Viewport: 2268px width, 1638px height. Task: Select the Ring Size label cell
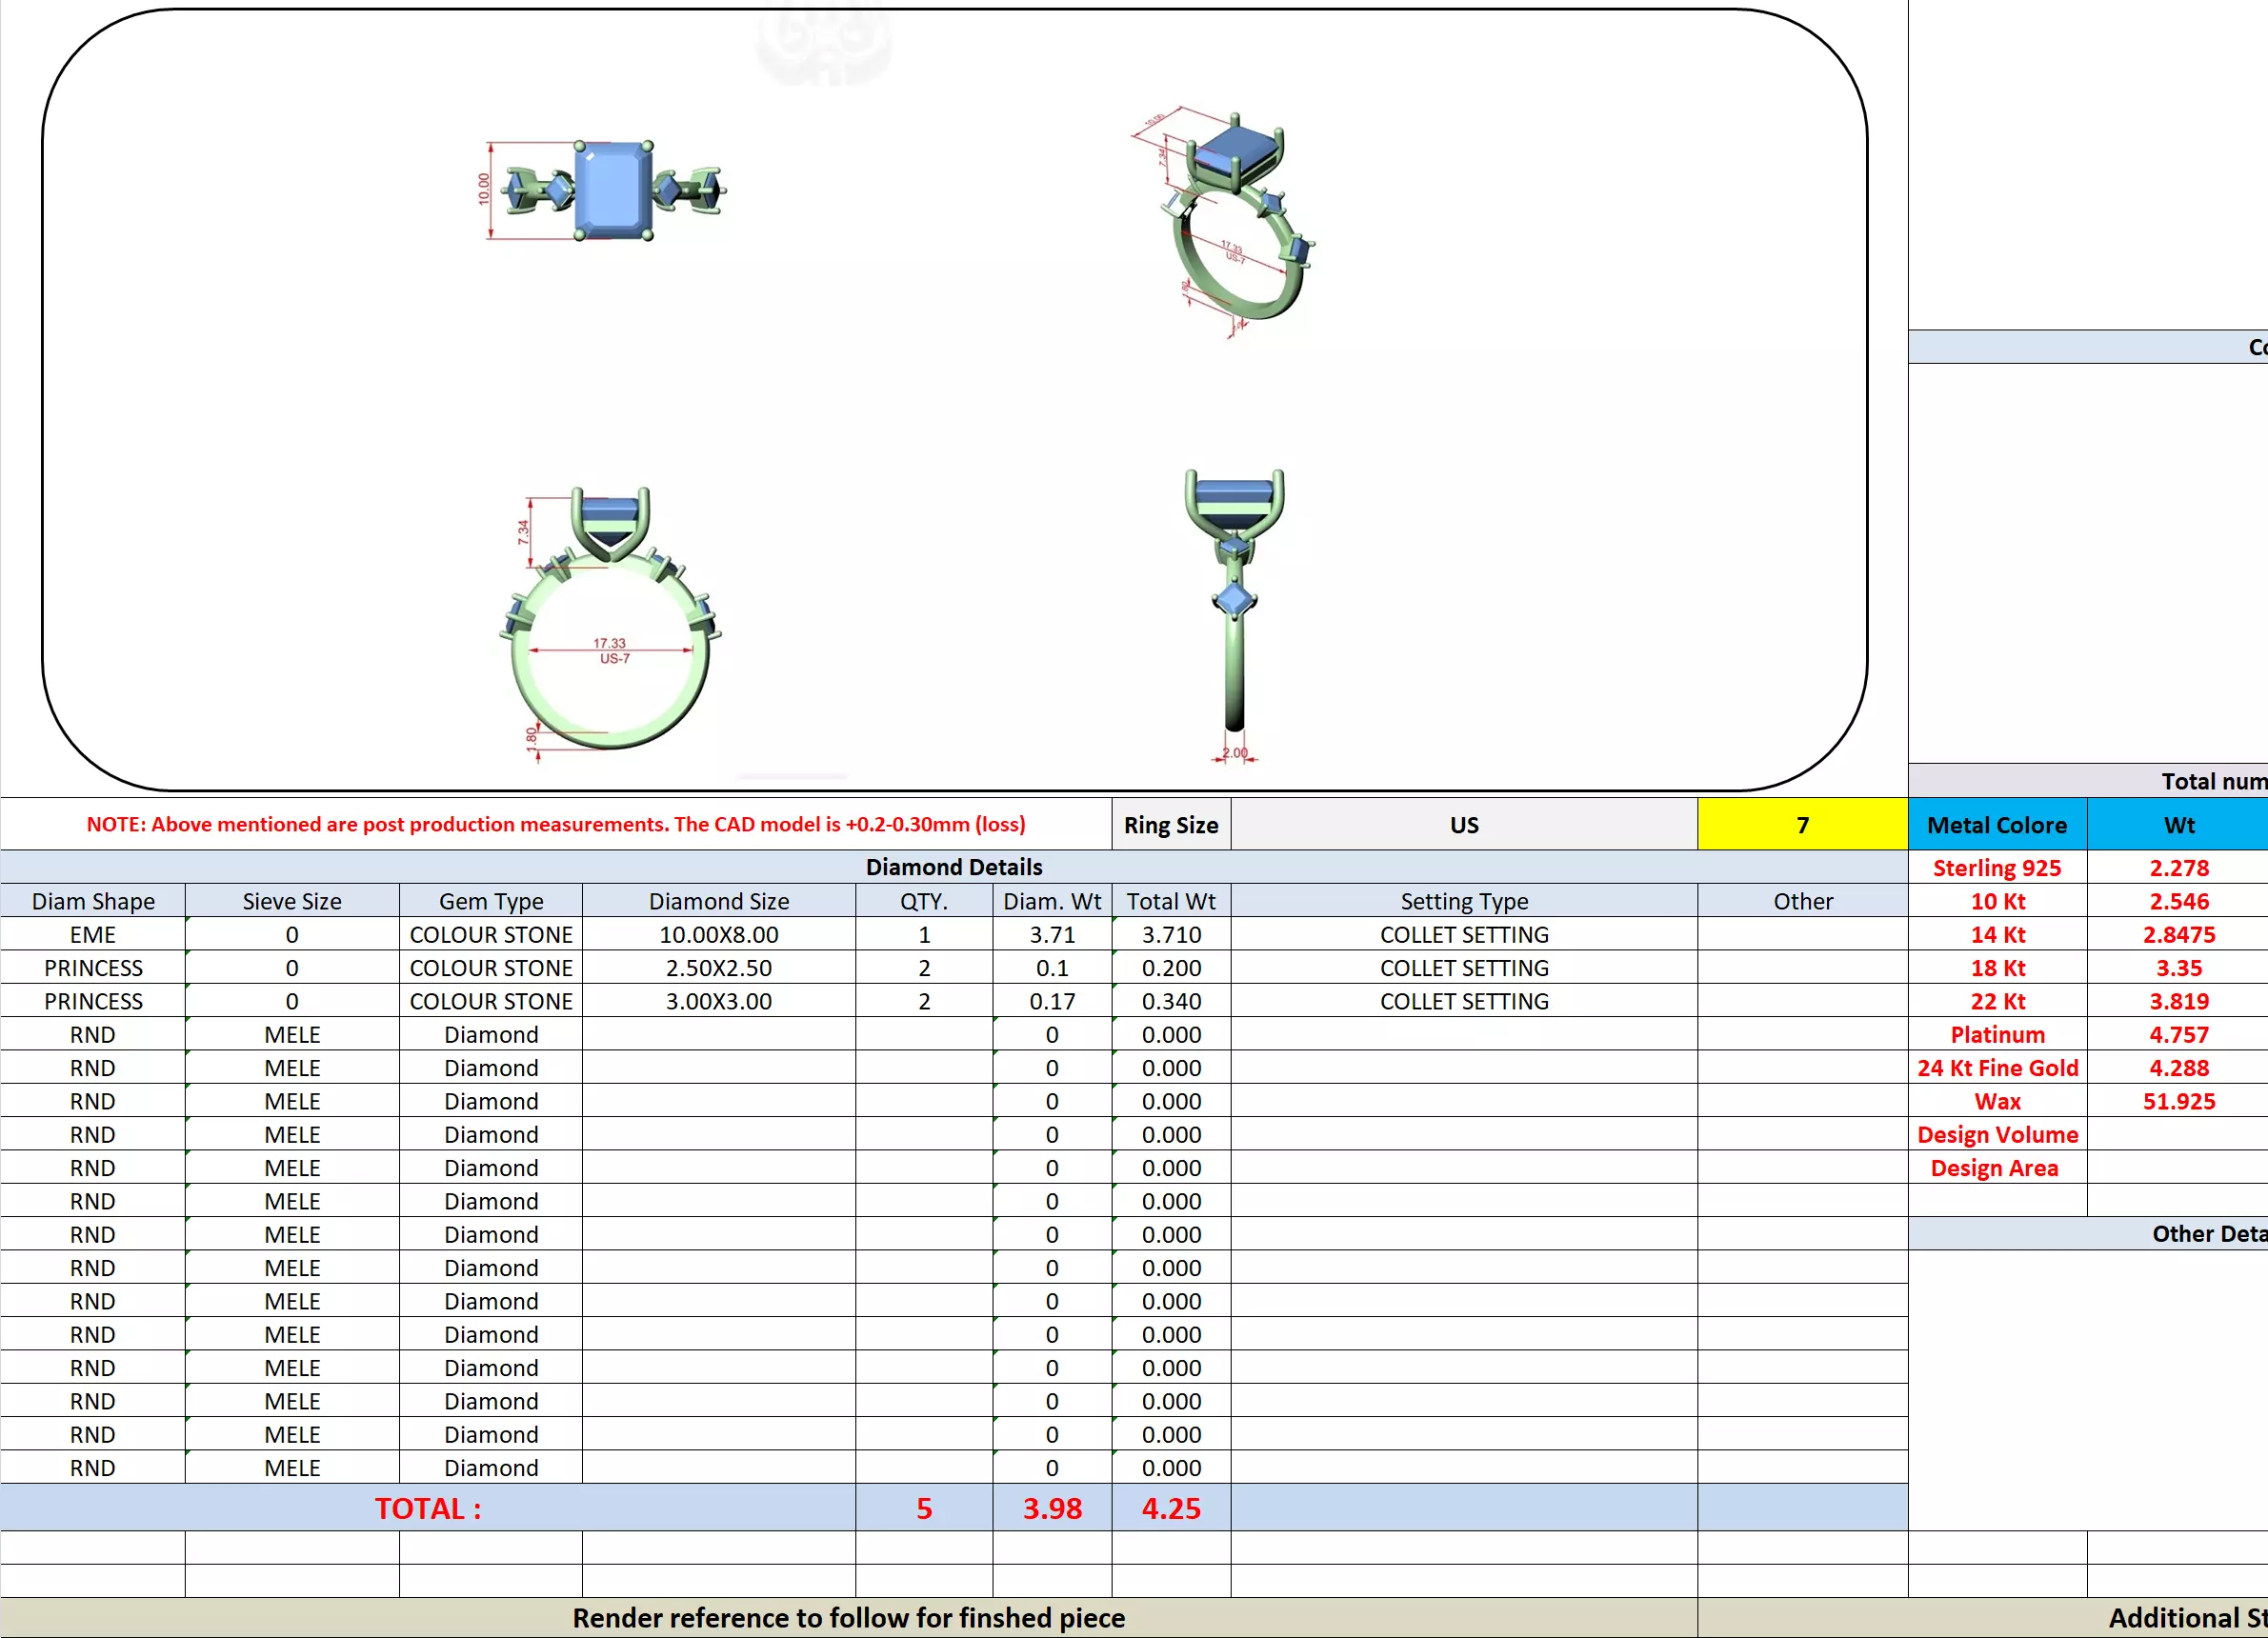pyautogui.click(x=1170, y=825)
